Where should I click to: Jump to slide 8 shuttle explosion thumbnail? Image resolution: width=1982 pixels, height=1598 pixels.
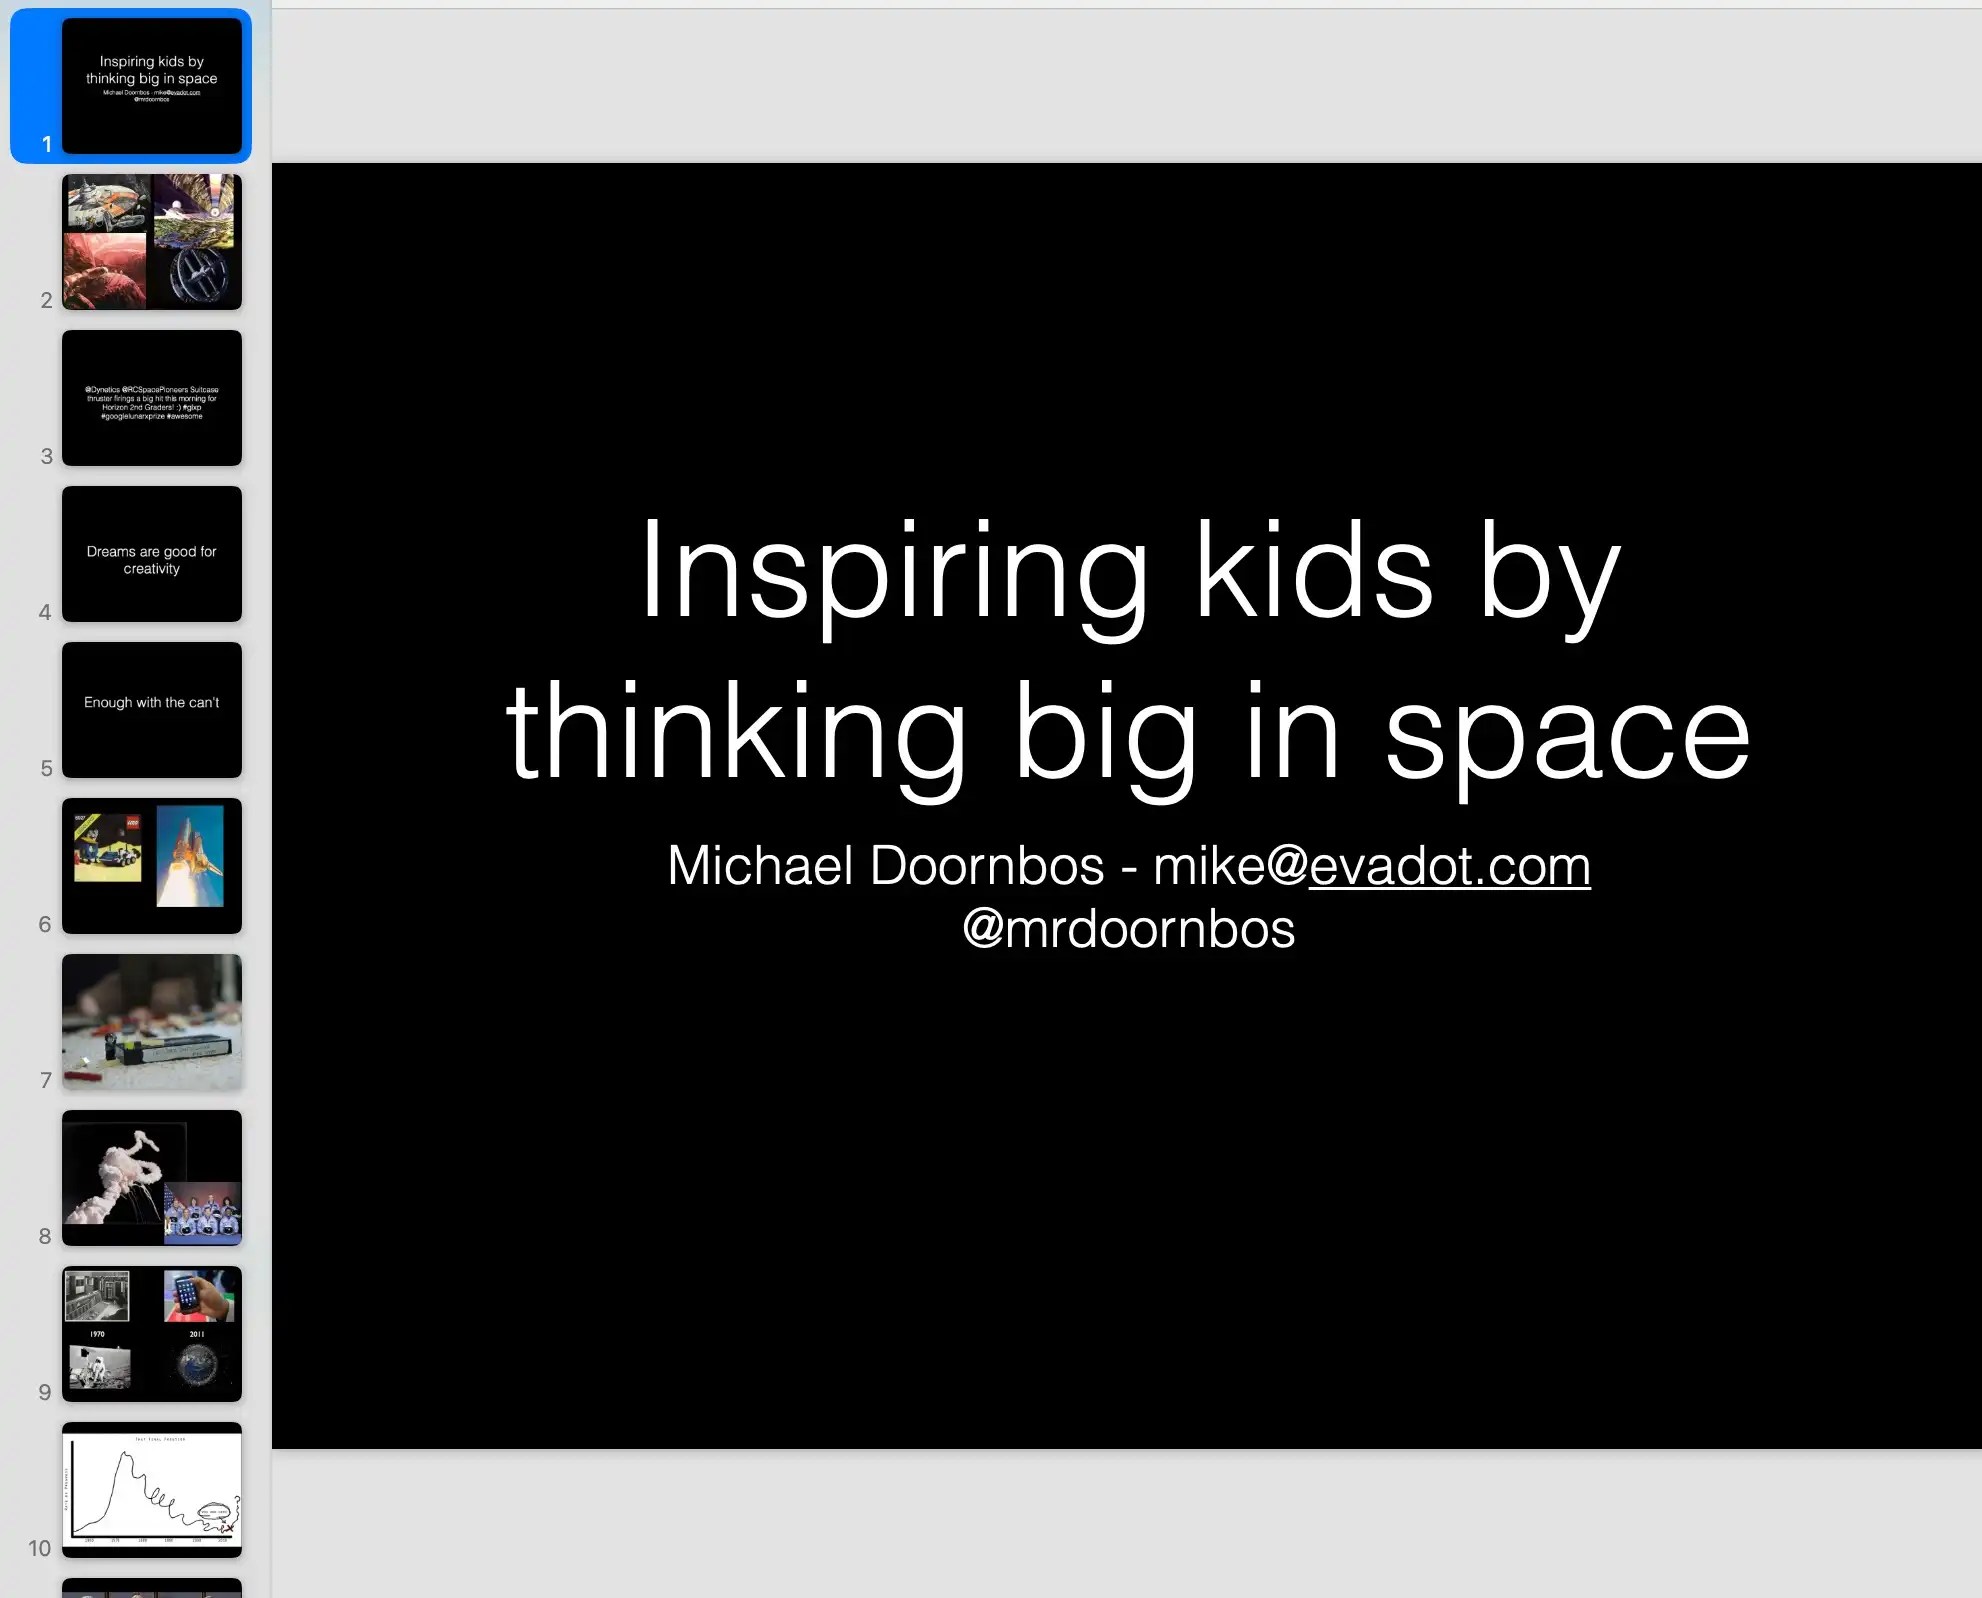coord(151,1178)
